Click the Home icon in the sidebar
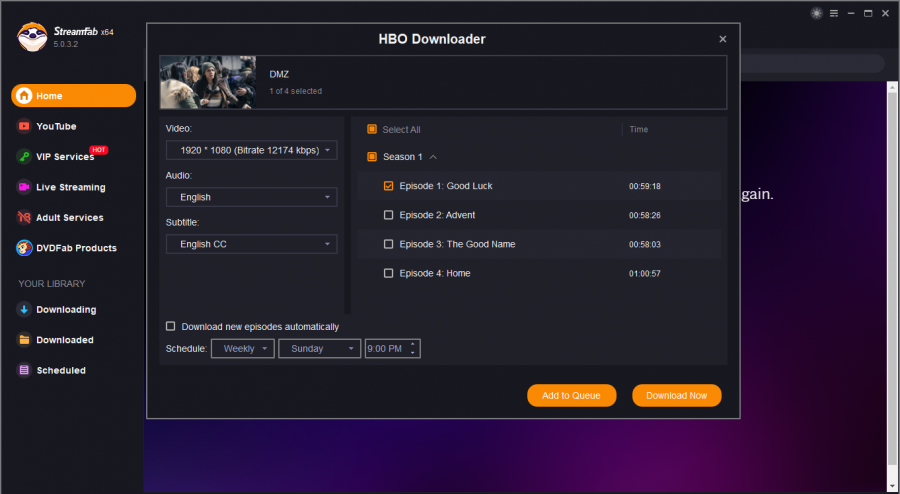This screenshot has height=494, width=900. point(24,96)
